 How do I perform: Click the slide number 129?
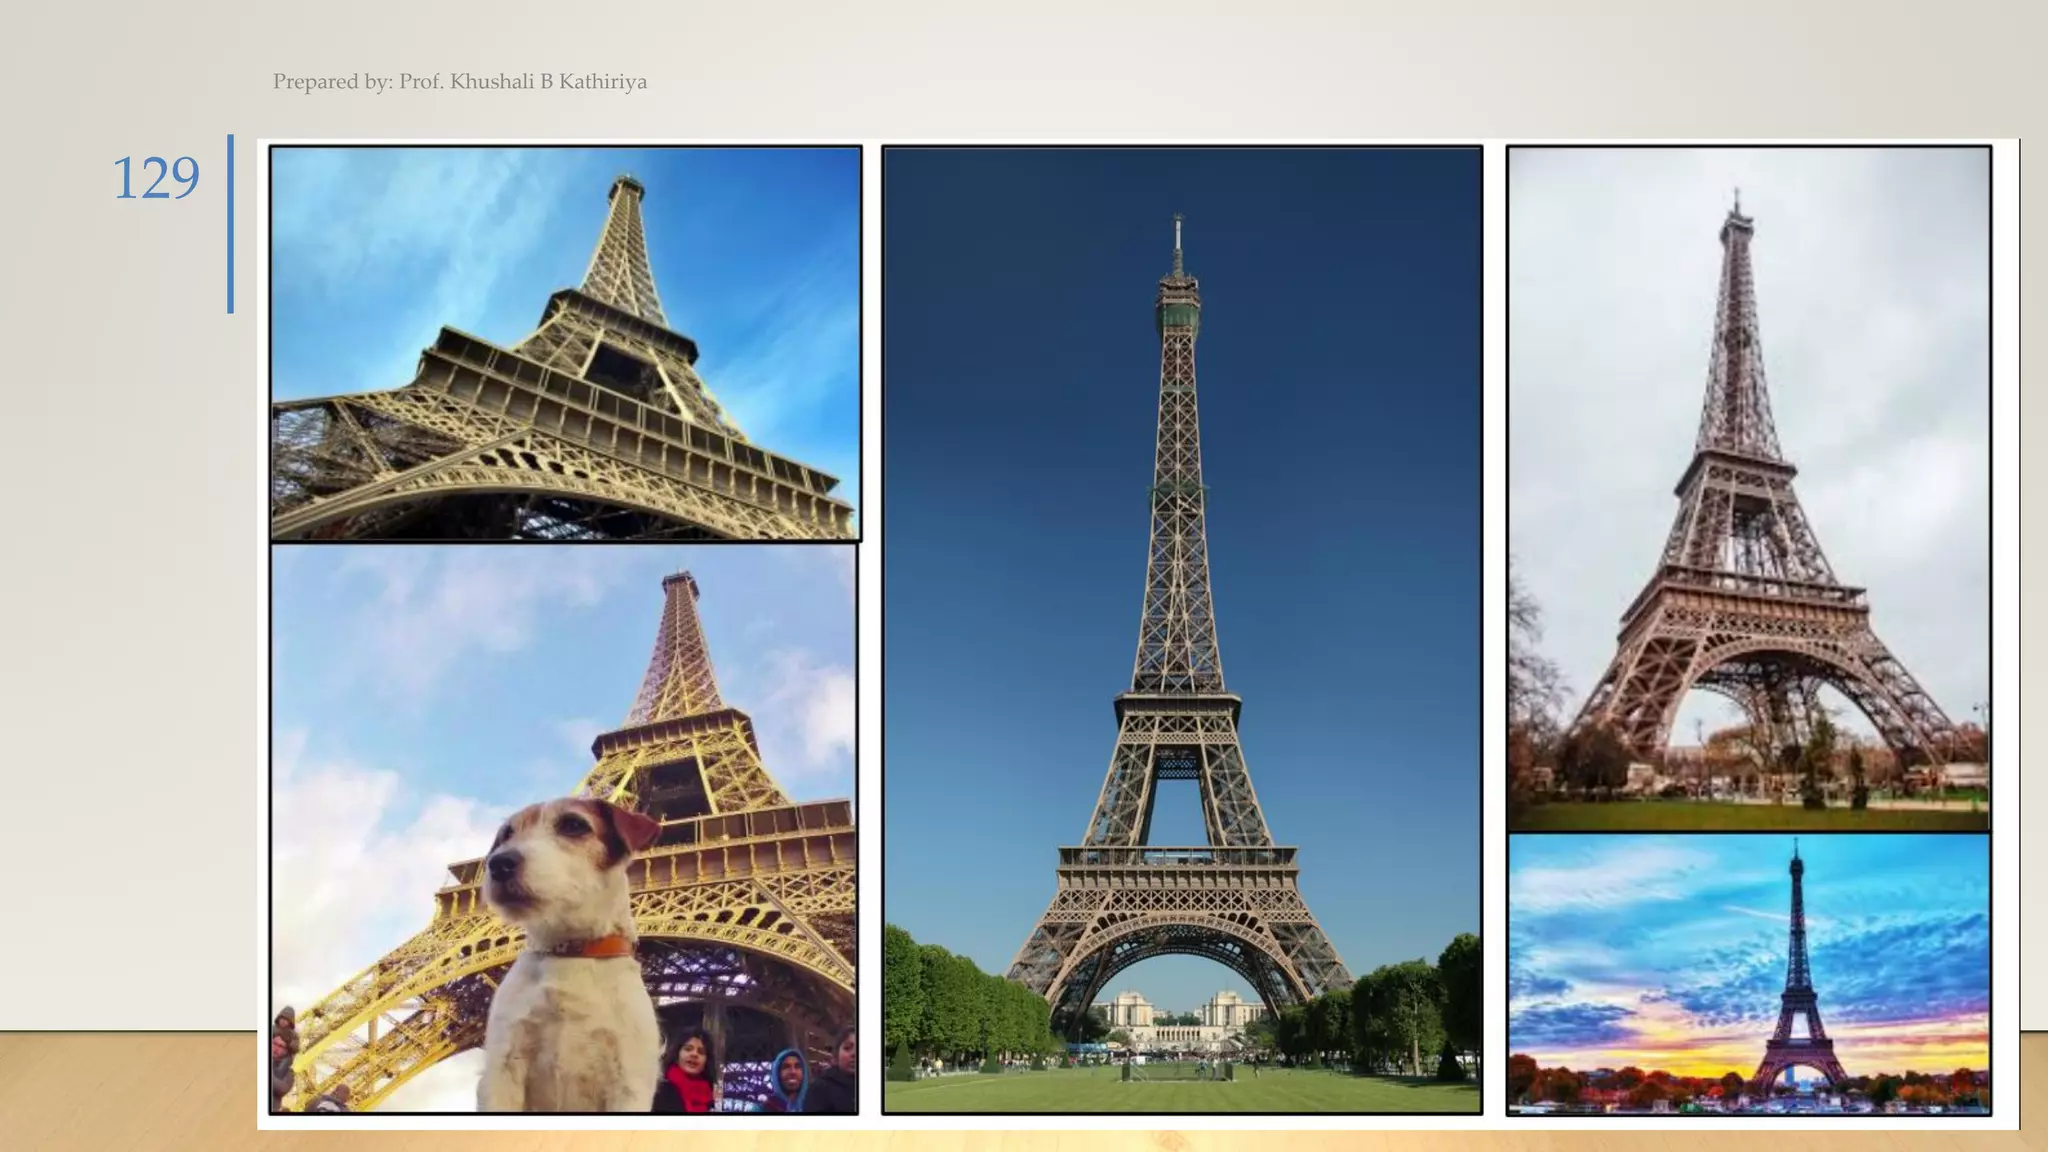pyautogui.click(x=155, y=179)
